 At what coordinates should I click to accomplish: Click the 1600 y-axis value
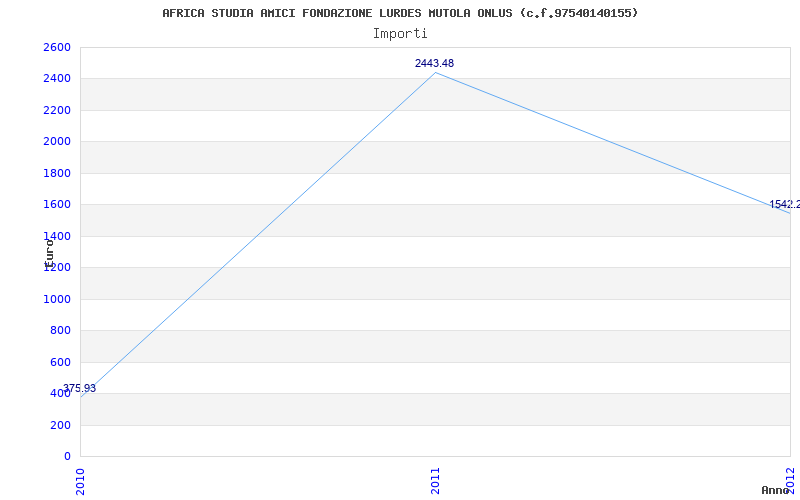pyautogui.click(x=57, y=205)
